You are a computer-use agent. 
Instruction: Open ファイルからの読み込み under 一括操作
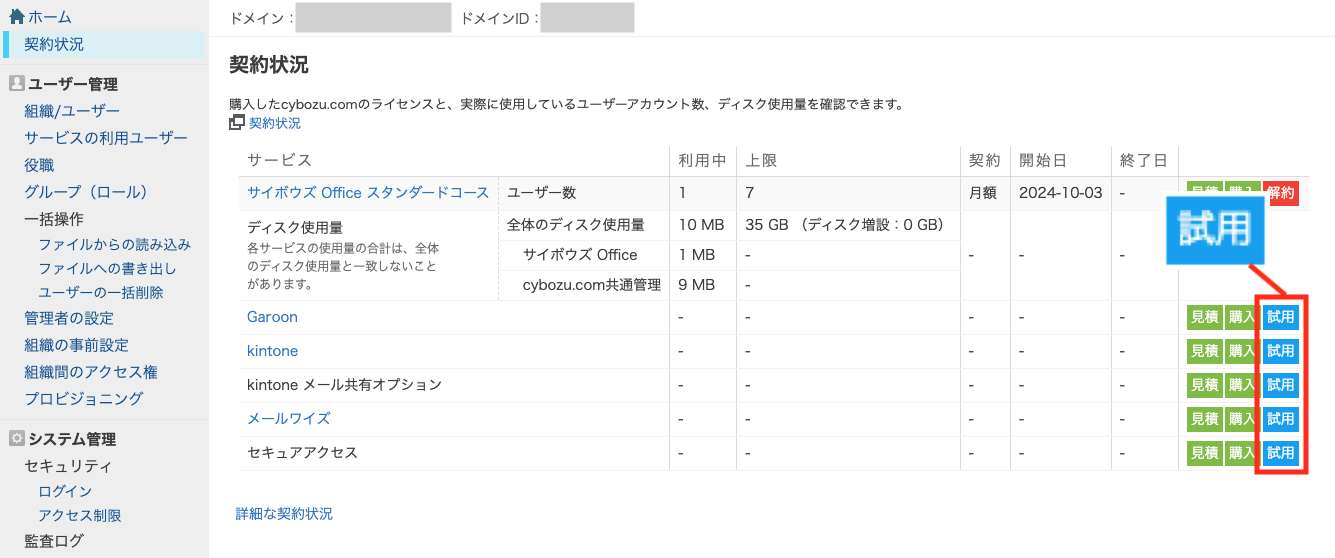click(x=114, y=245)
